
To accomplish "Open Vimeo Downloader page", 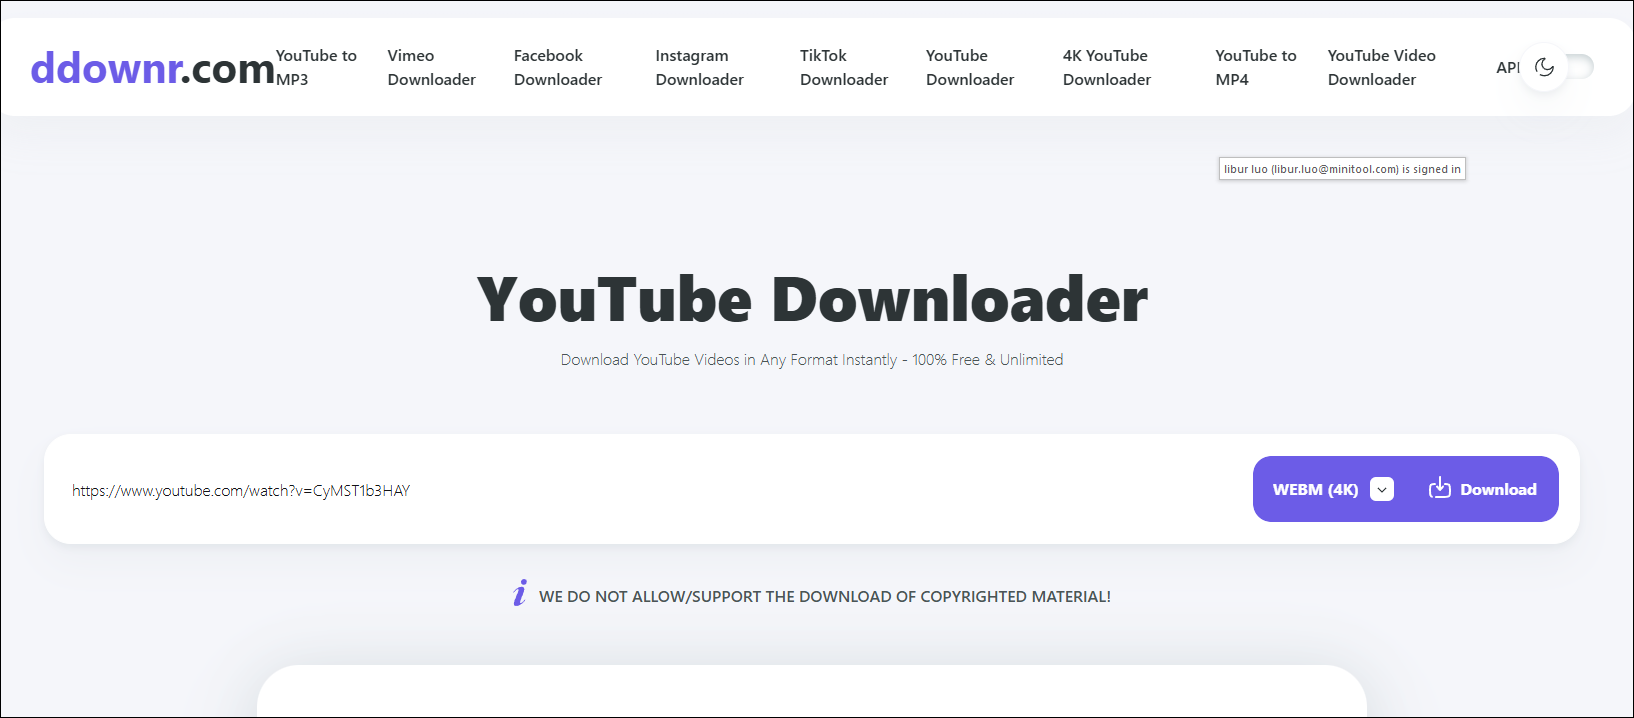I will [x=431, y=67].
